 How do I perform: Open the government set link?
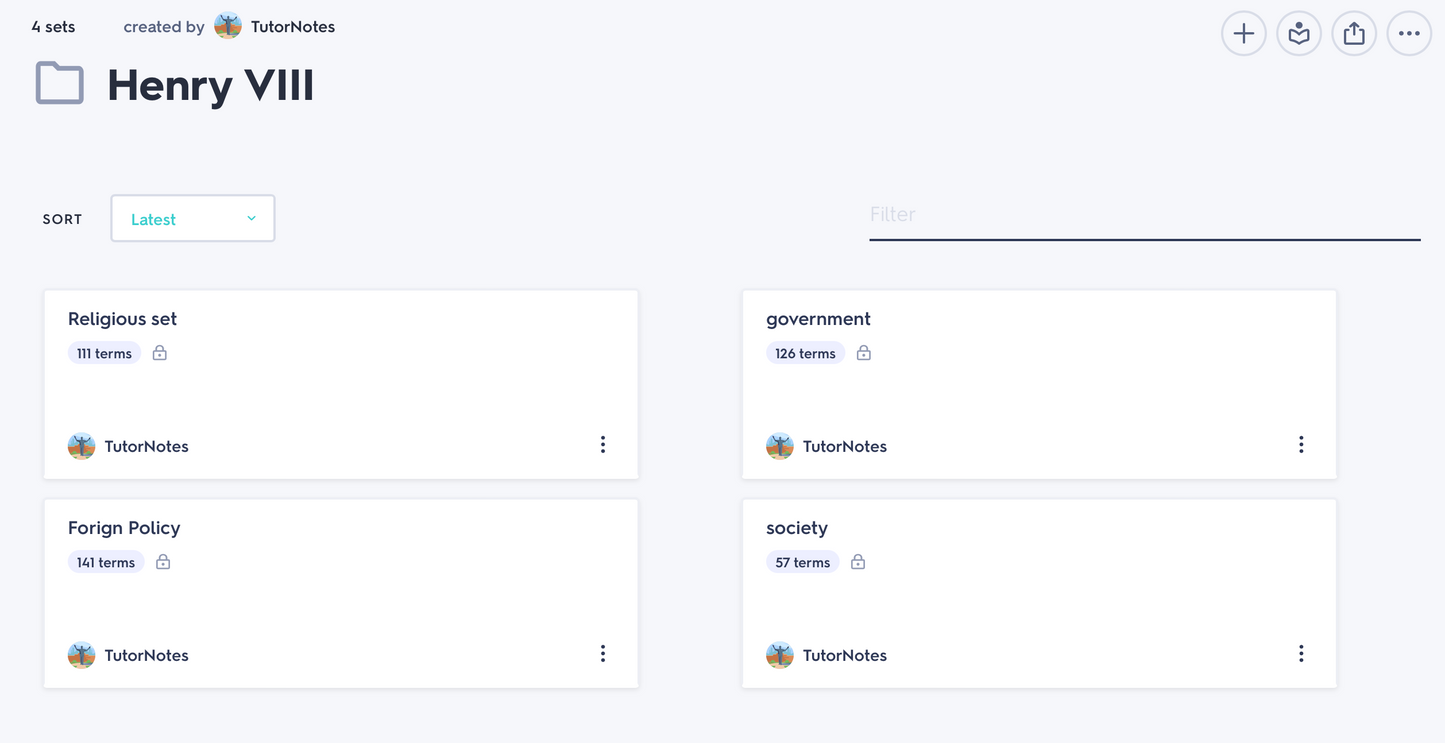(x=818, y=319)
